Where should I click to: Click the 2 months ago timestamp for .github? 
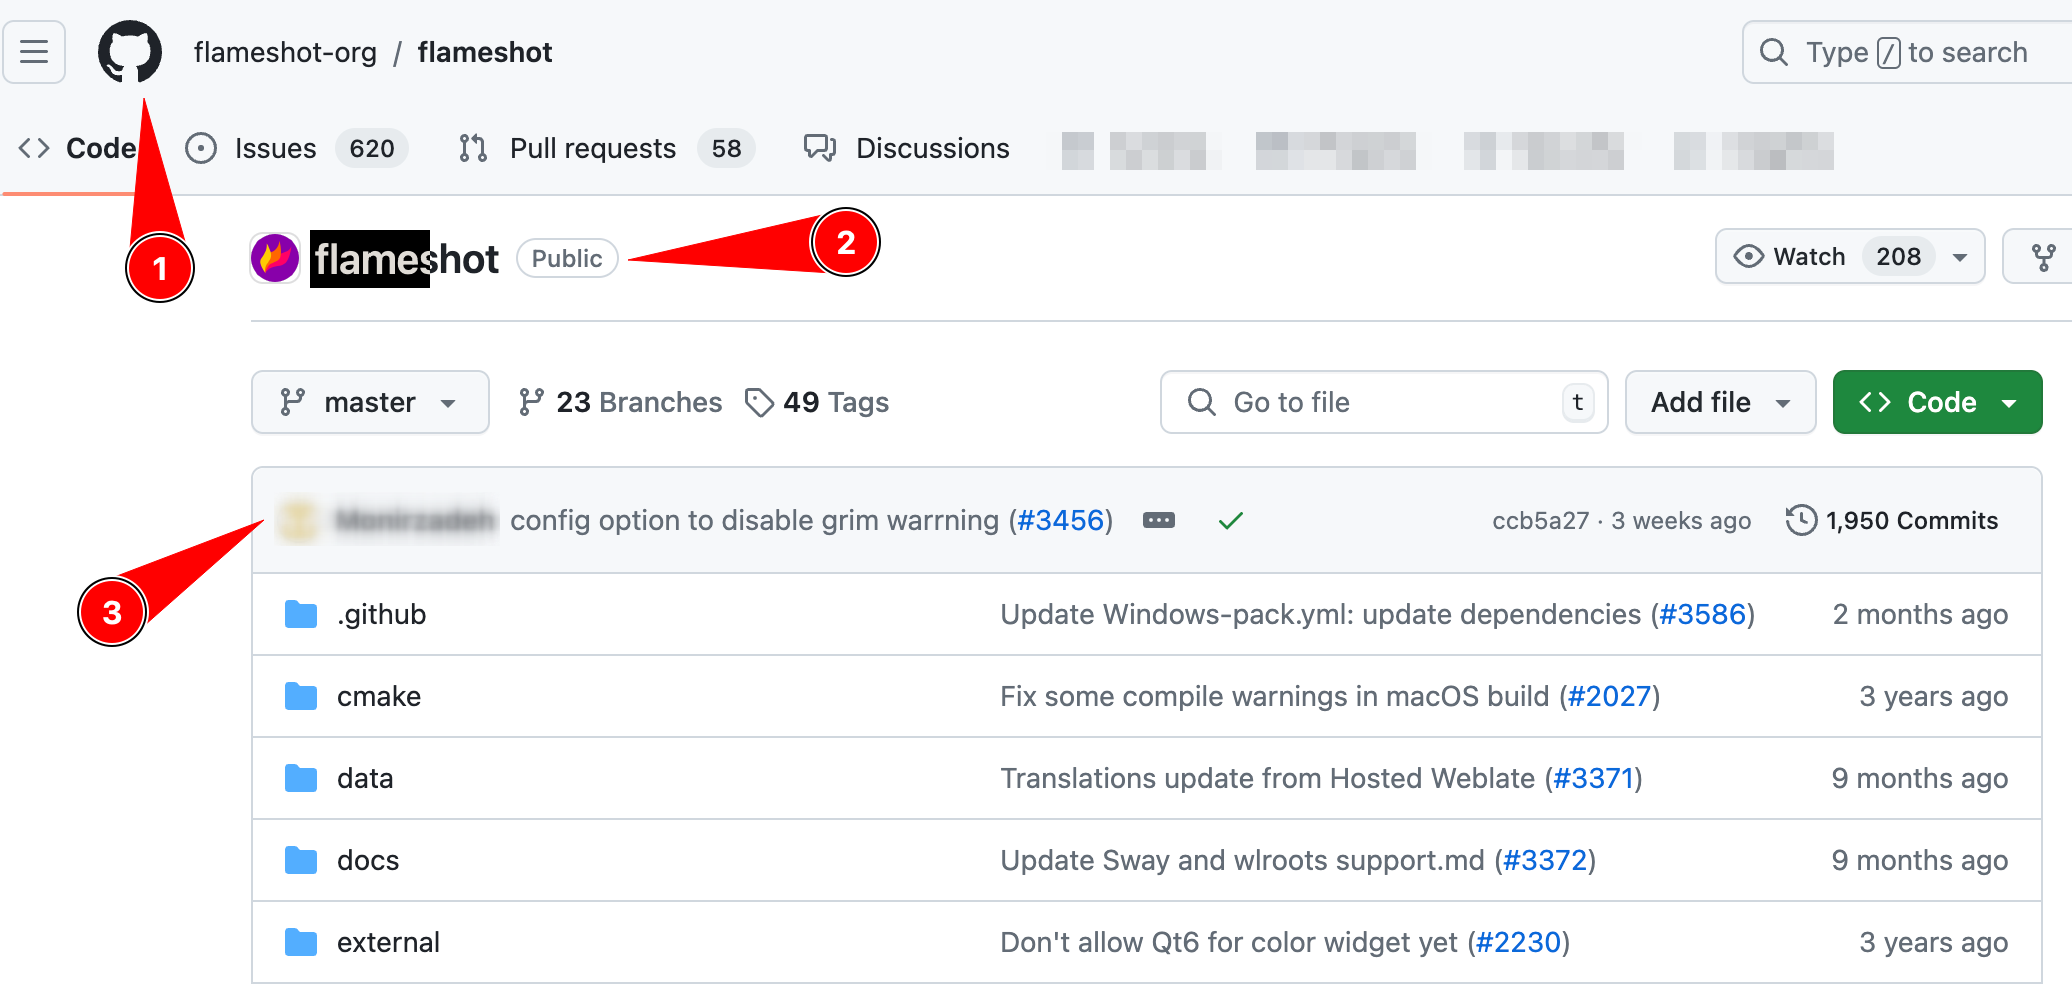1920,614
